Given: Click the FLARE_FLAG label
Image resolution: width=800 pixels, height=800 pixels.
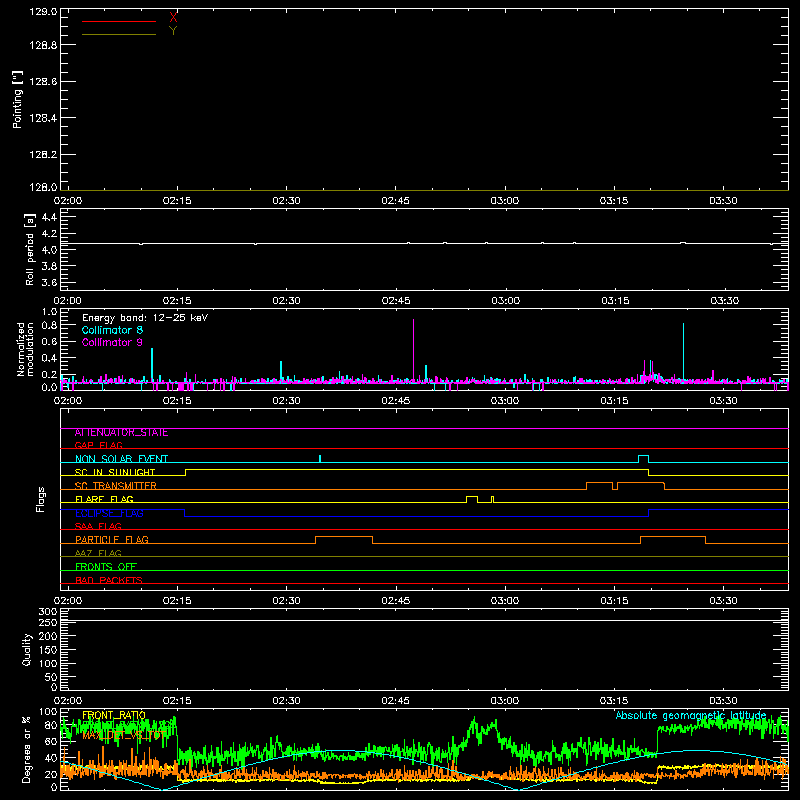Looking at the screenshot, I should click(104, 499).
